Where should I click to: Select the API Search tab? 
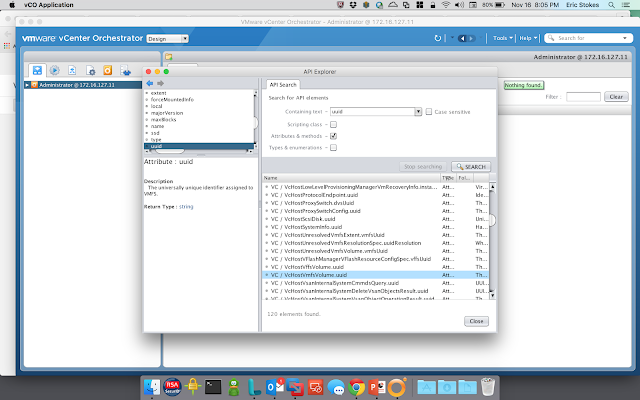pyautogui.click(x=283, y=84)
